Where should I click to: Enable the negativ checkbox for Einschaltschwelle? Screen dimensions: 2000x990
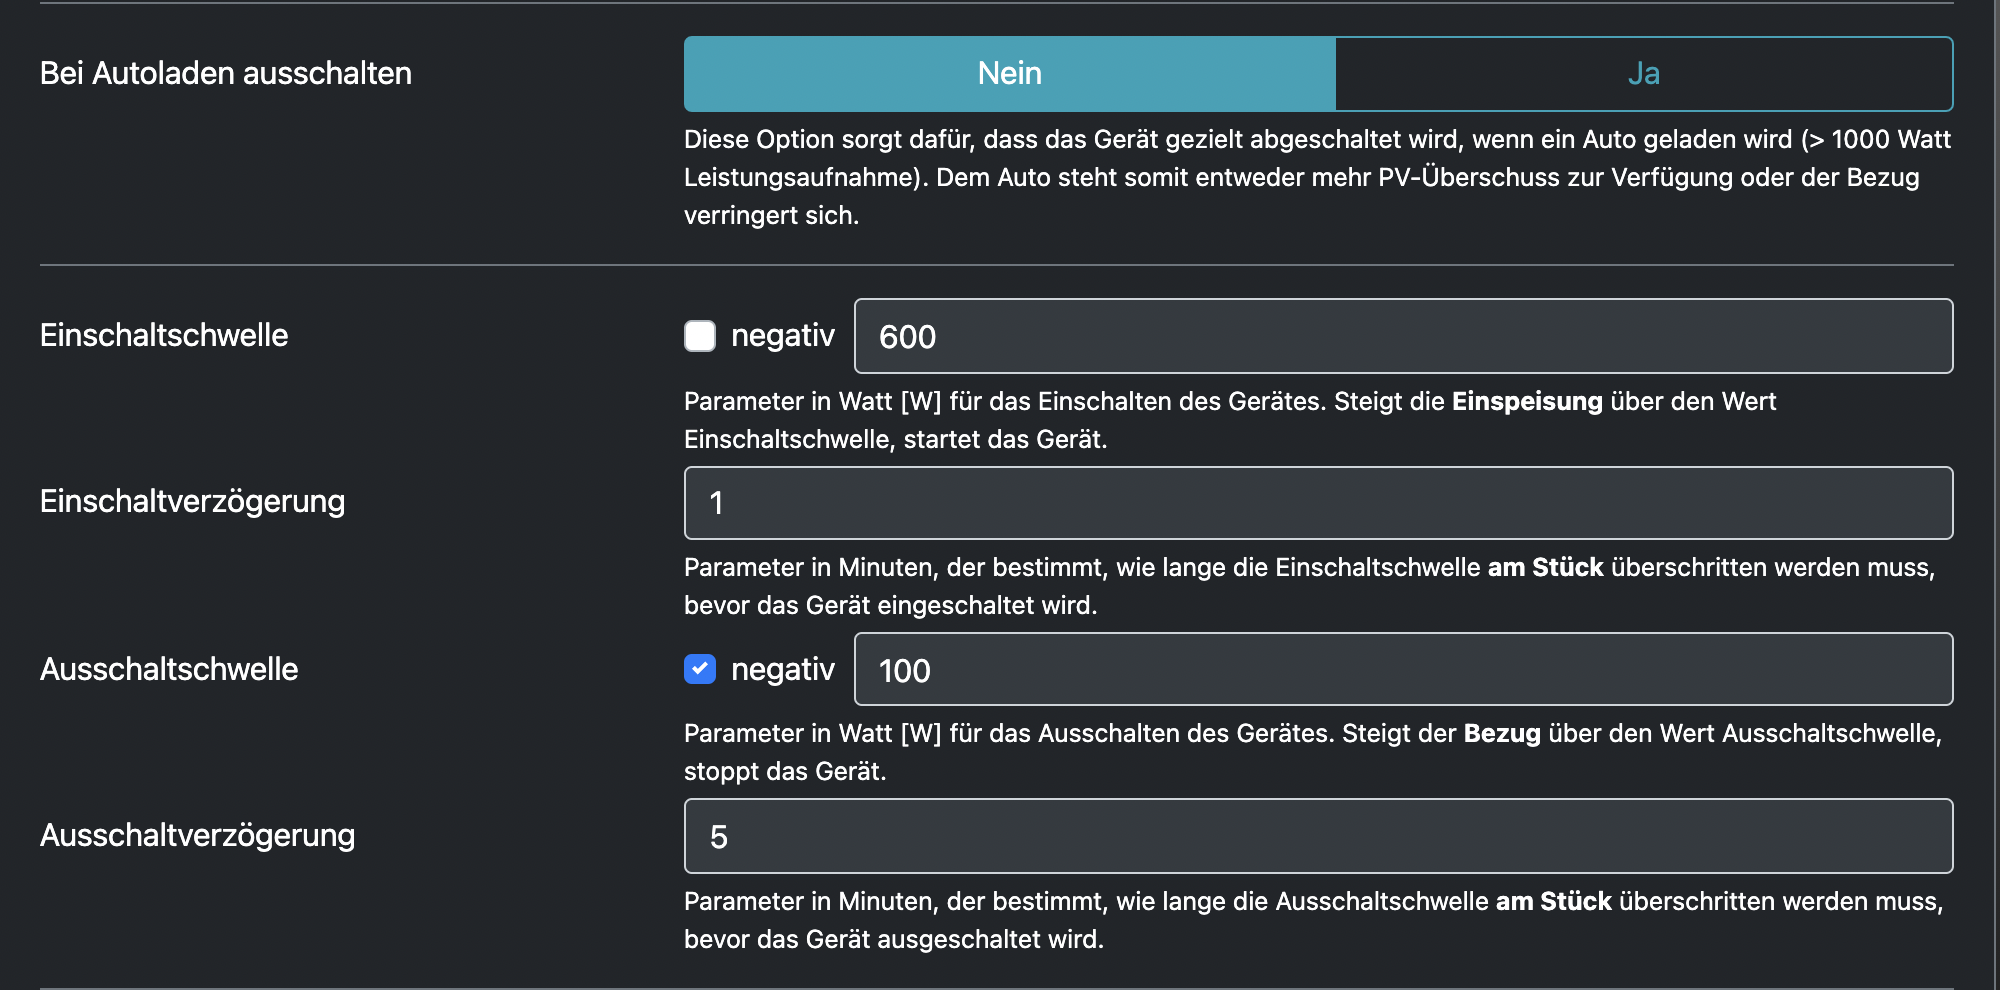tap(700, 336)
